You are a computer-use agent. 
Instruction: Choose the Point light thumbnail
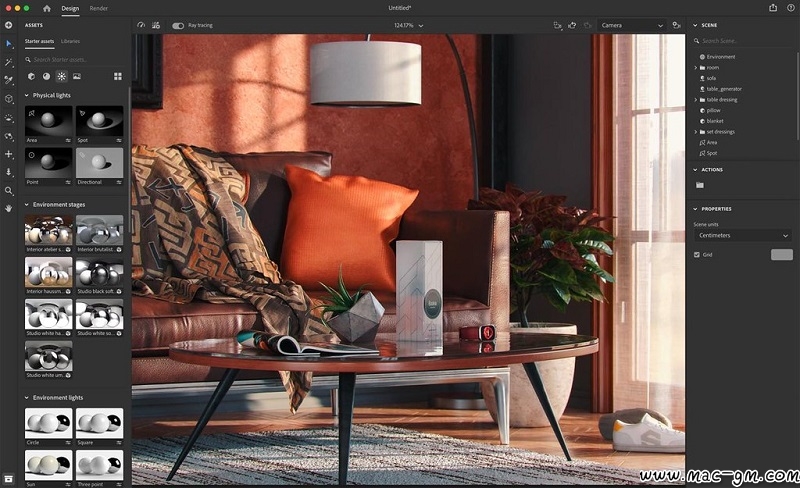click(x=48, y=163)
